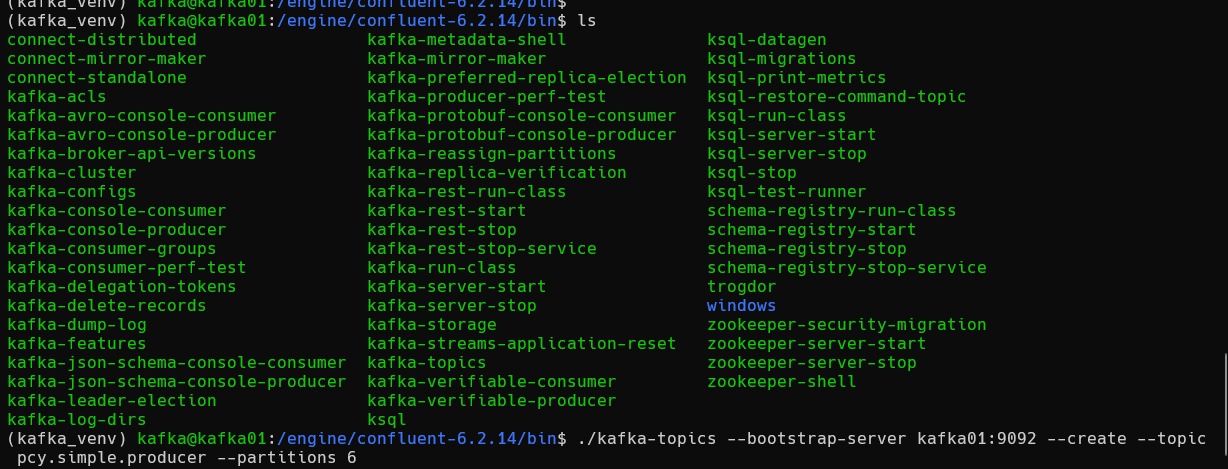Click the kafka-server-start script name
1228x469 pixels.
[x=456, y=287]
